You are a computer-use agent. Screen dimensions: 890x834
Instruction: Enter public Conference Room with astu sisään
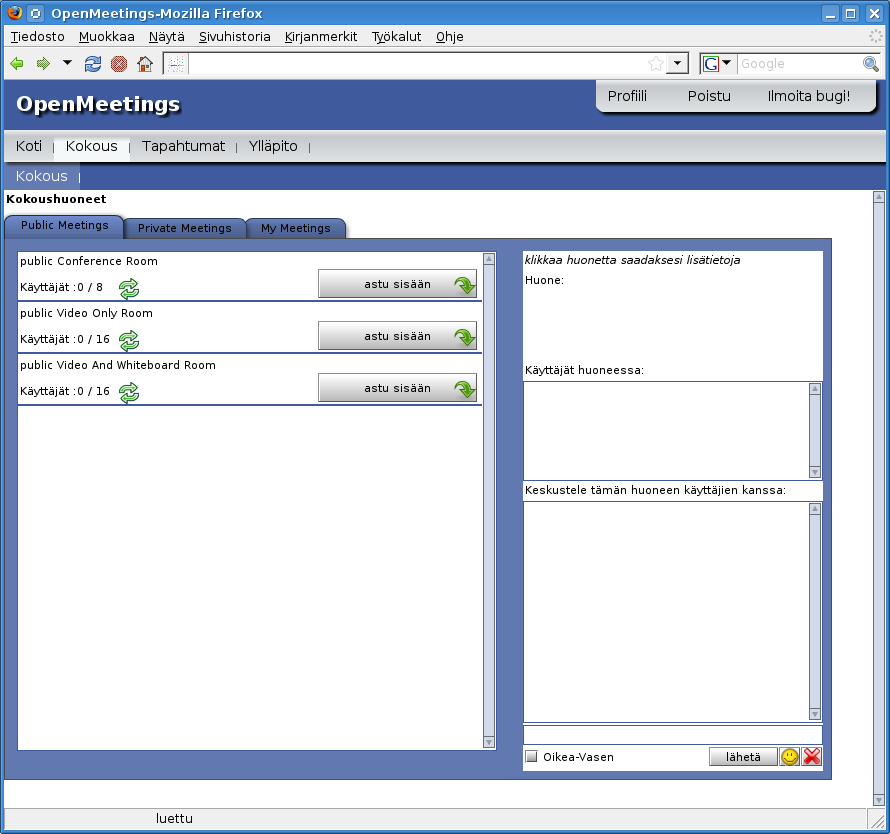click(397, 284)
